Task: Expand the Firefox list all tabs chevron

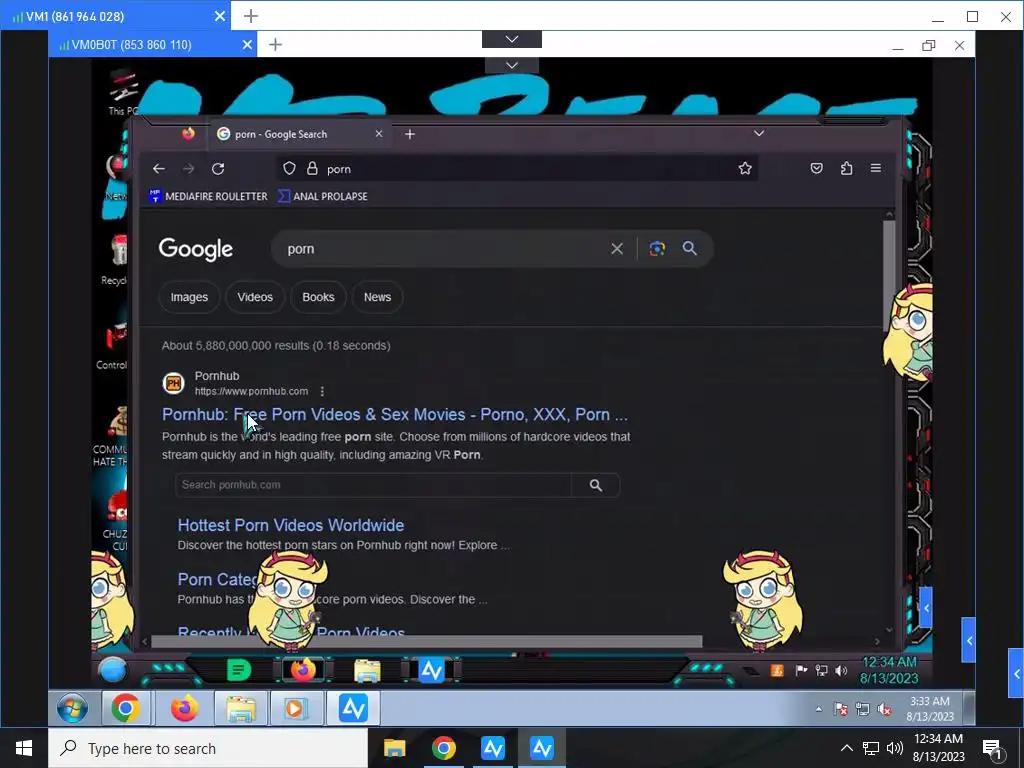Action: pyautogui.click(x=759, y=133)
